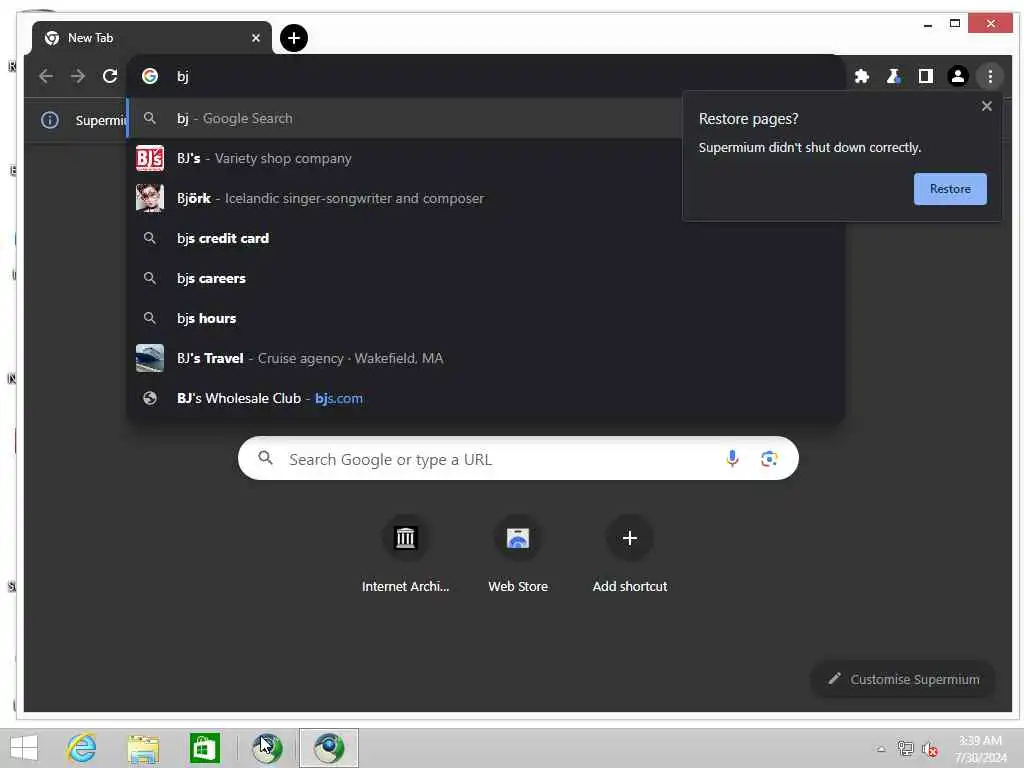Click the muted volume tray icon
This screenshot has height=768, width=1024.
(x=929, y=749)
